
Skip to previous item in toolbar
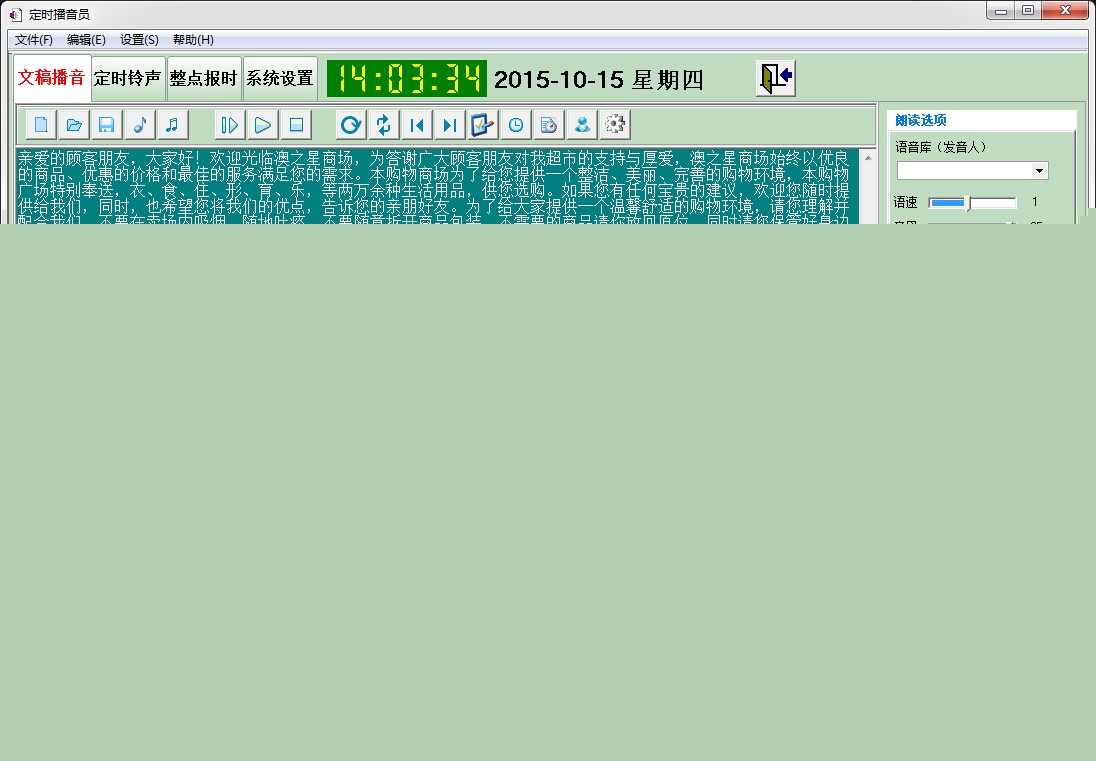[417, 125]
